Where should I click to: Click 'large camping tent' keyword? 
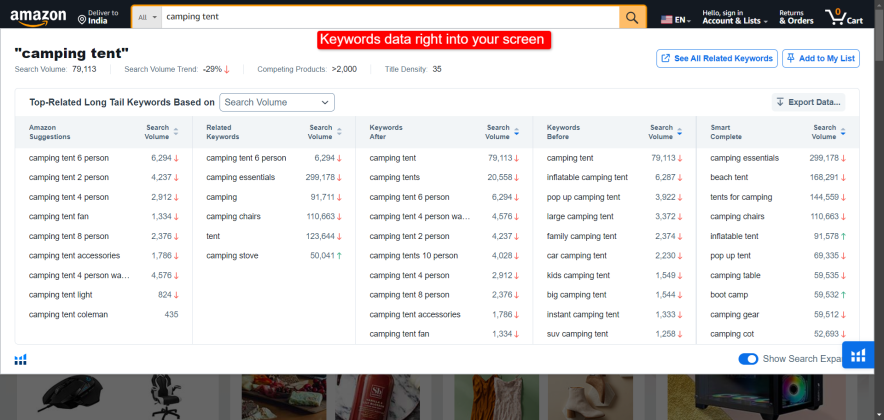click(580, 216)
